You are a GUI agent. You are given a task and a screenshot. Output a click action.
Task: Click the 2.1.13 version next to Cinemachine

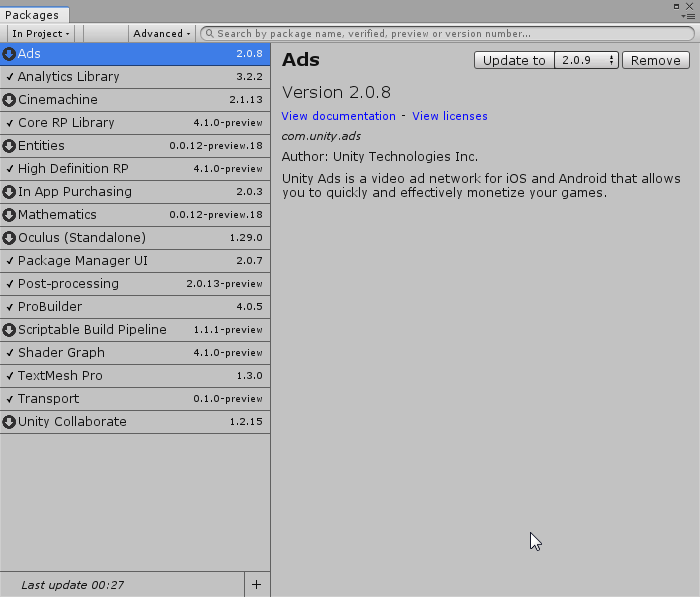click(x=246, y=100)
